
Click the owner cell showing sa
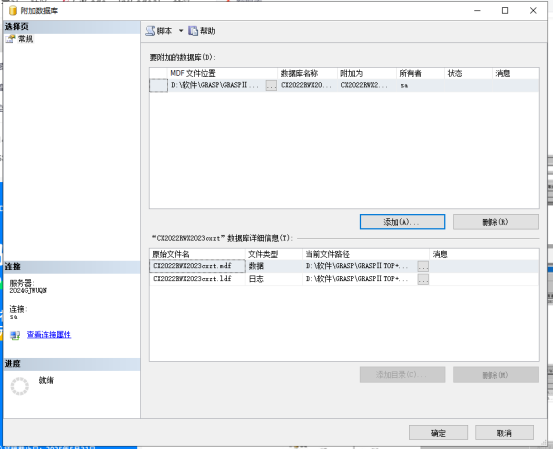[420, 85]
